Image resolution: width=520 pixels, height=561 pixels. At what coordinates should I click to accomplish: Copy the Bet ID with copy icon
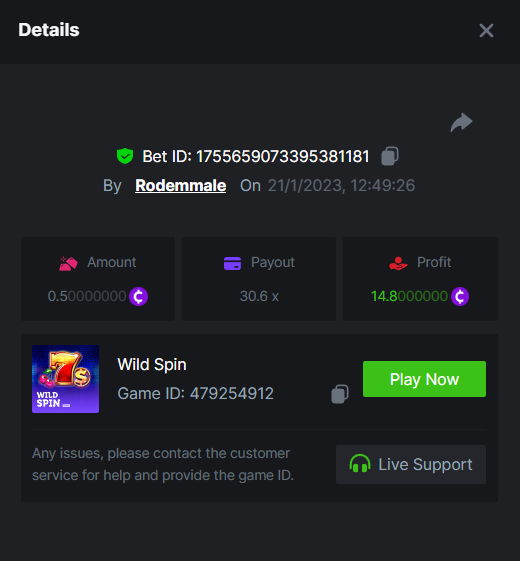(x=390, y=156)
